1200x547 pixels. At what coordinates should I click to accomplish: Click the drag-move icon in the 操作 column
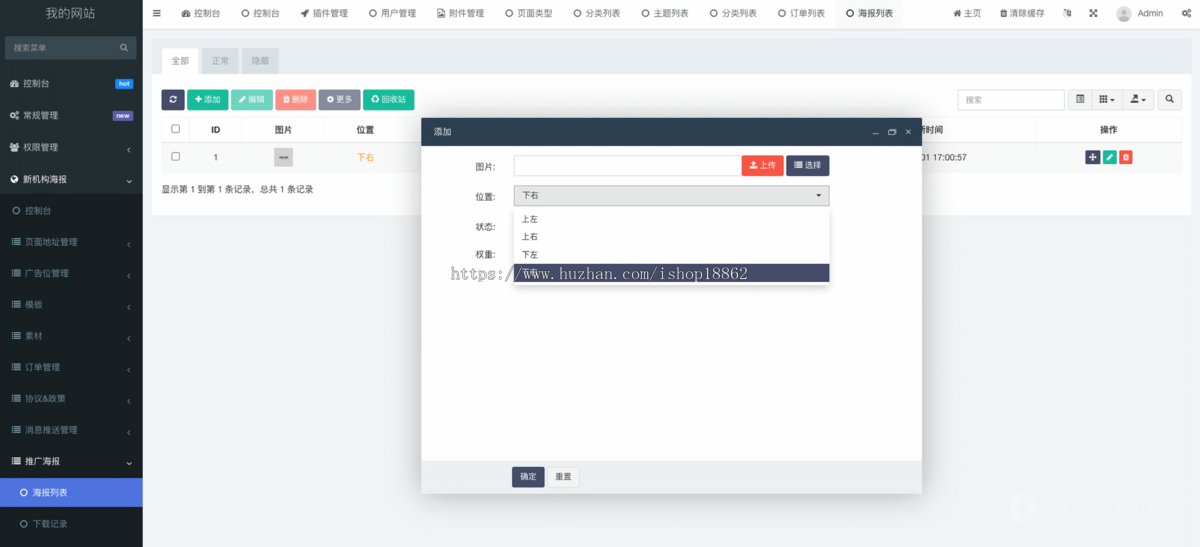tap(1092, 157)
